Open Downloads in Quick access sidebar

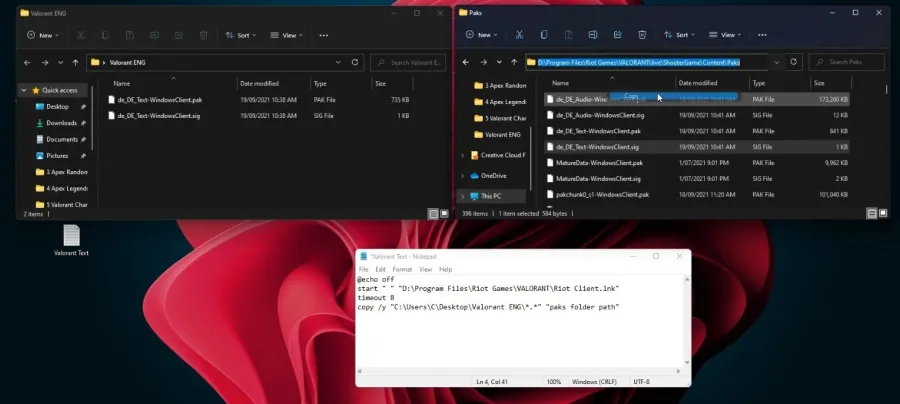pyautogui.click(x=61, y=123)
